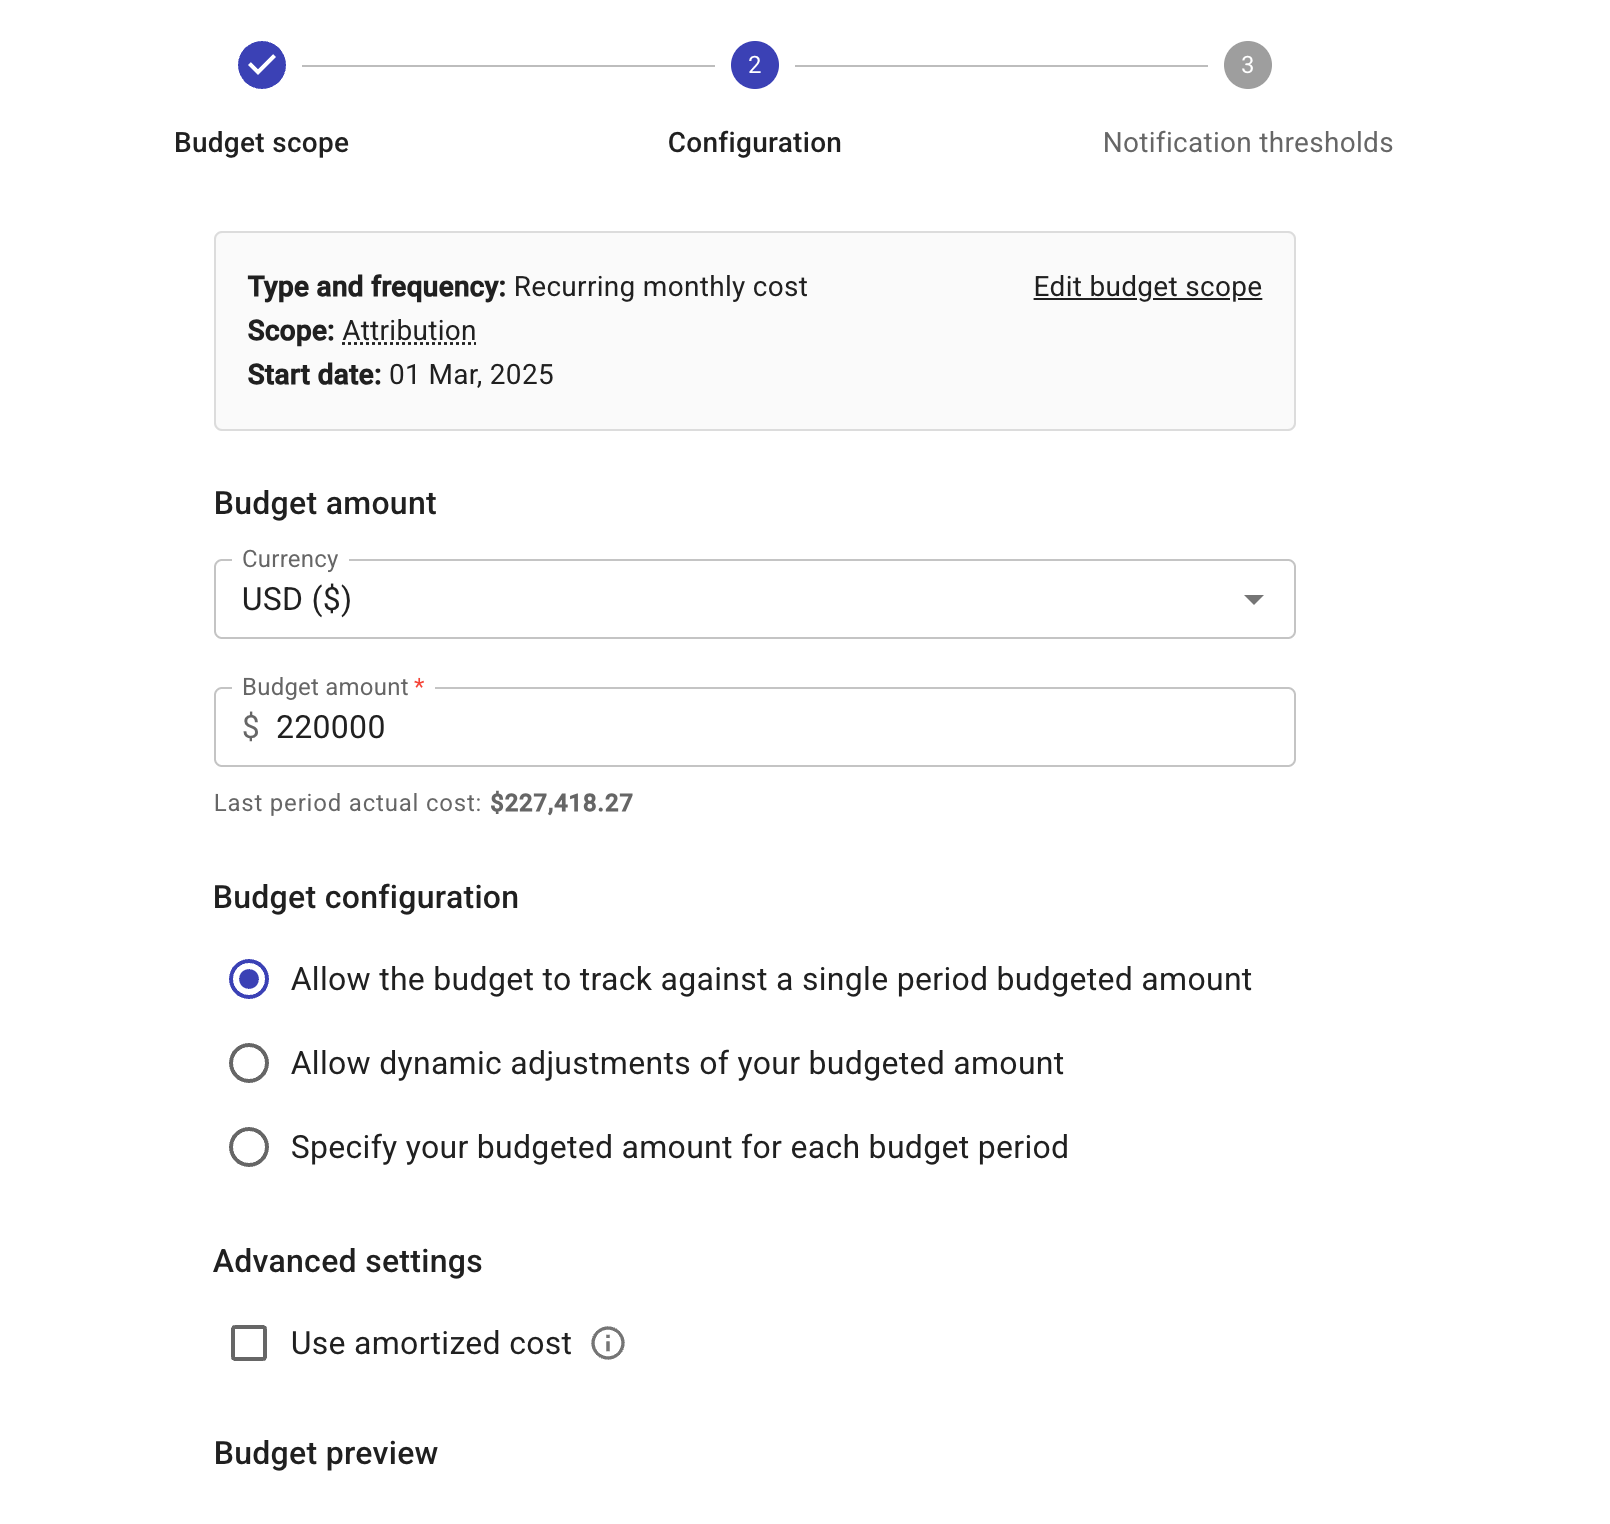Click the Configuration step label
This screenshot has width=1610, height=1524.
pyautogui.click(x=754, y=143)
